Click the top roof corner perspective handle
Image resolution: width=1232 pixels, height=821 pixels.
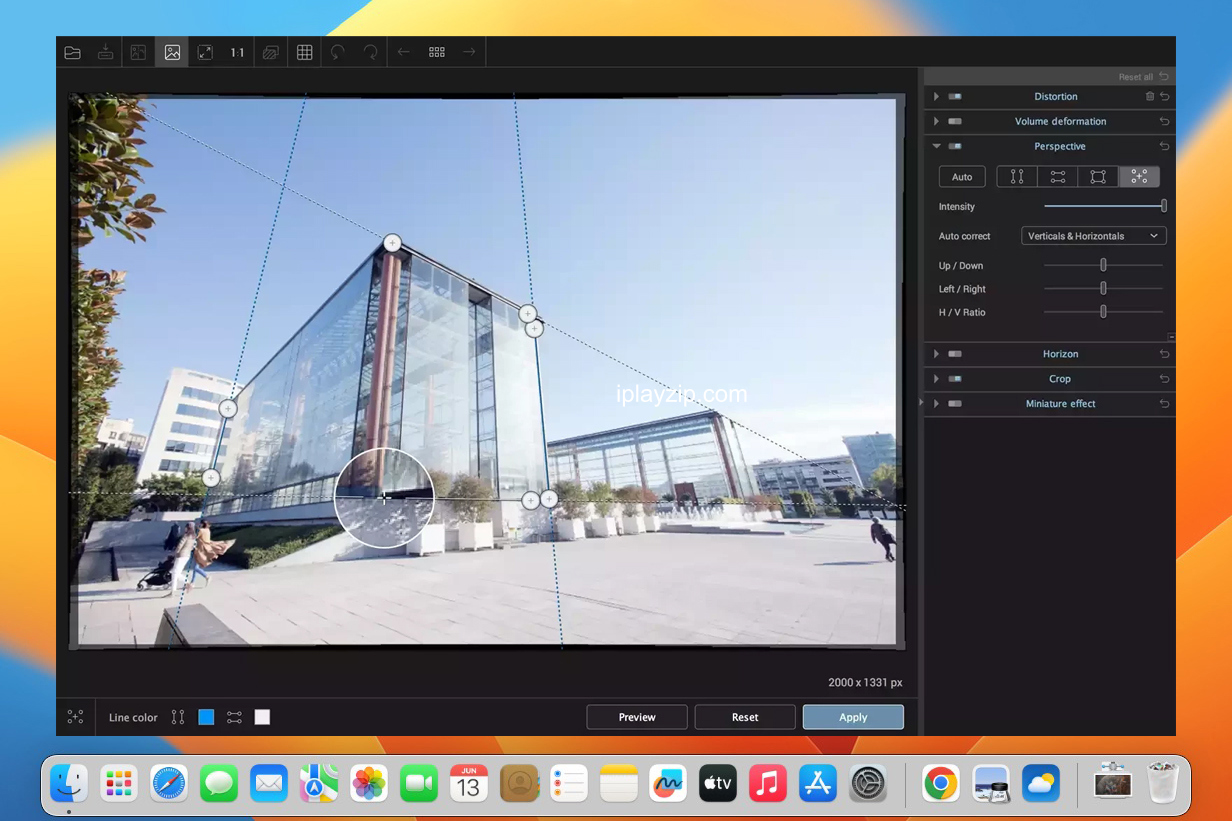click(392, 242)
